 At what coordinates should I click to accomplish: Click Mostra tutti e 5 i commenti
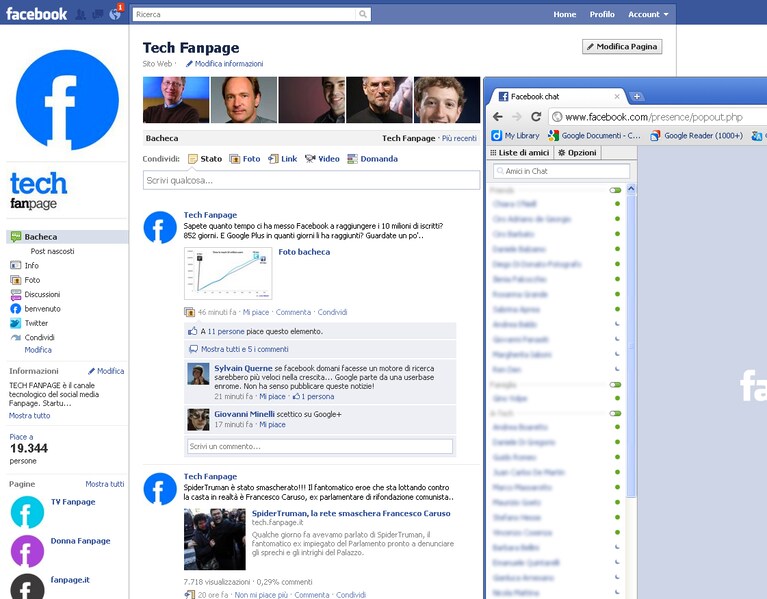(245, 349)
